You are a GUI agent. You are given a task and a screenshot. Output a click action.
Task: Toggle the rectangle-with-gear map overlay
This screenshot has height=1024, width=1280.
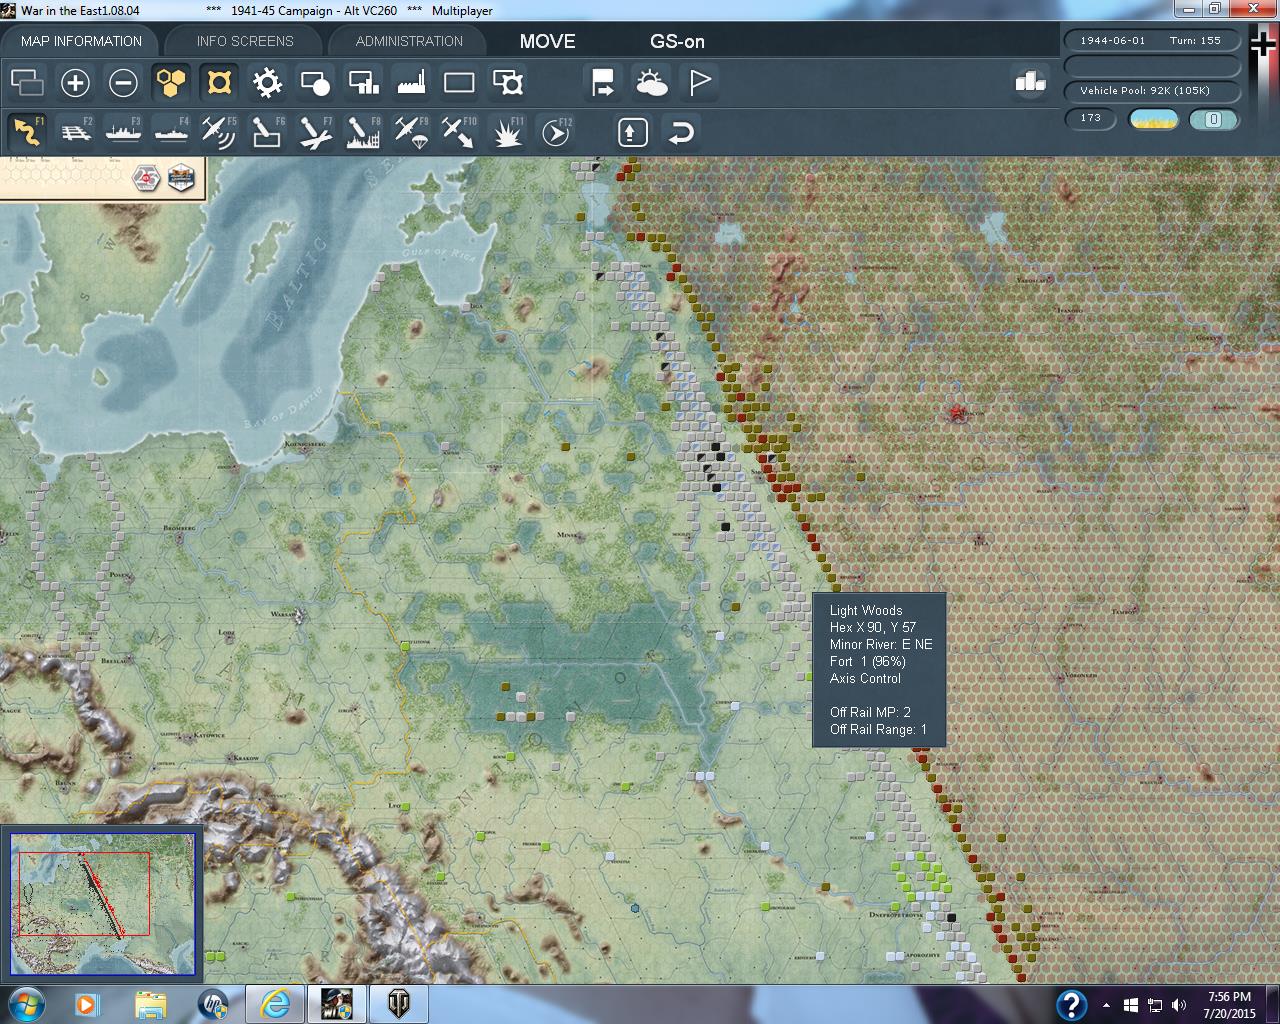point(508,82)
